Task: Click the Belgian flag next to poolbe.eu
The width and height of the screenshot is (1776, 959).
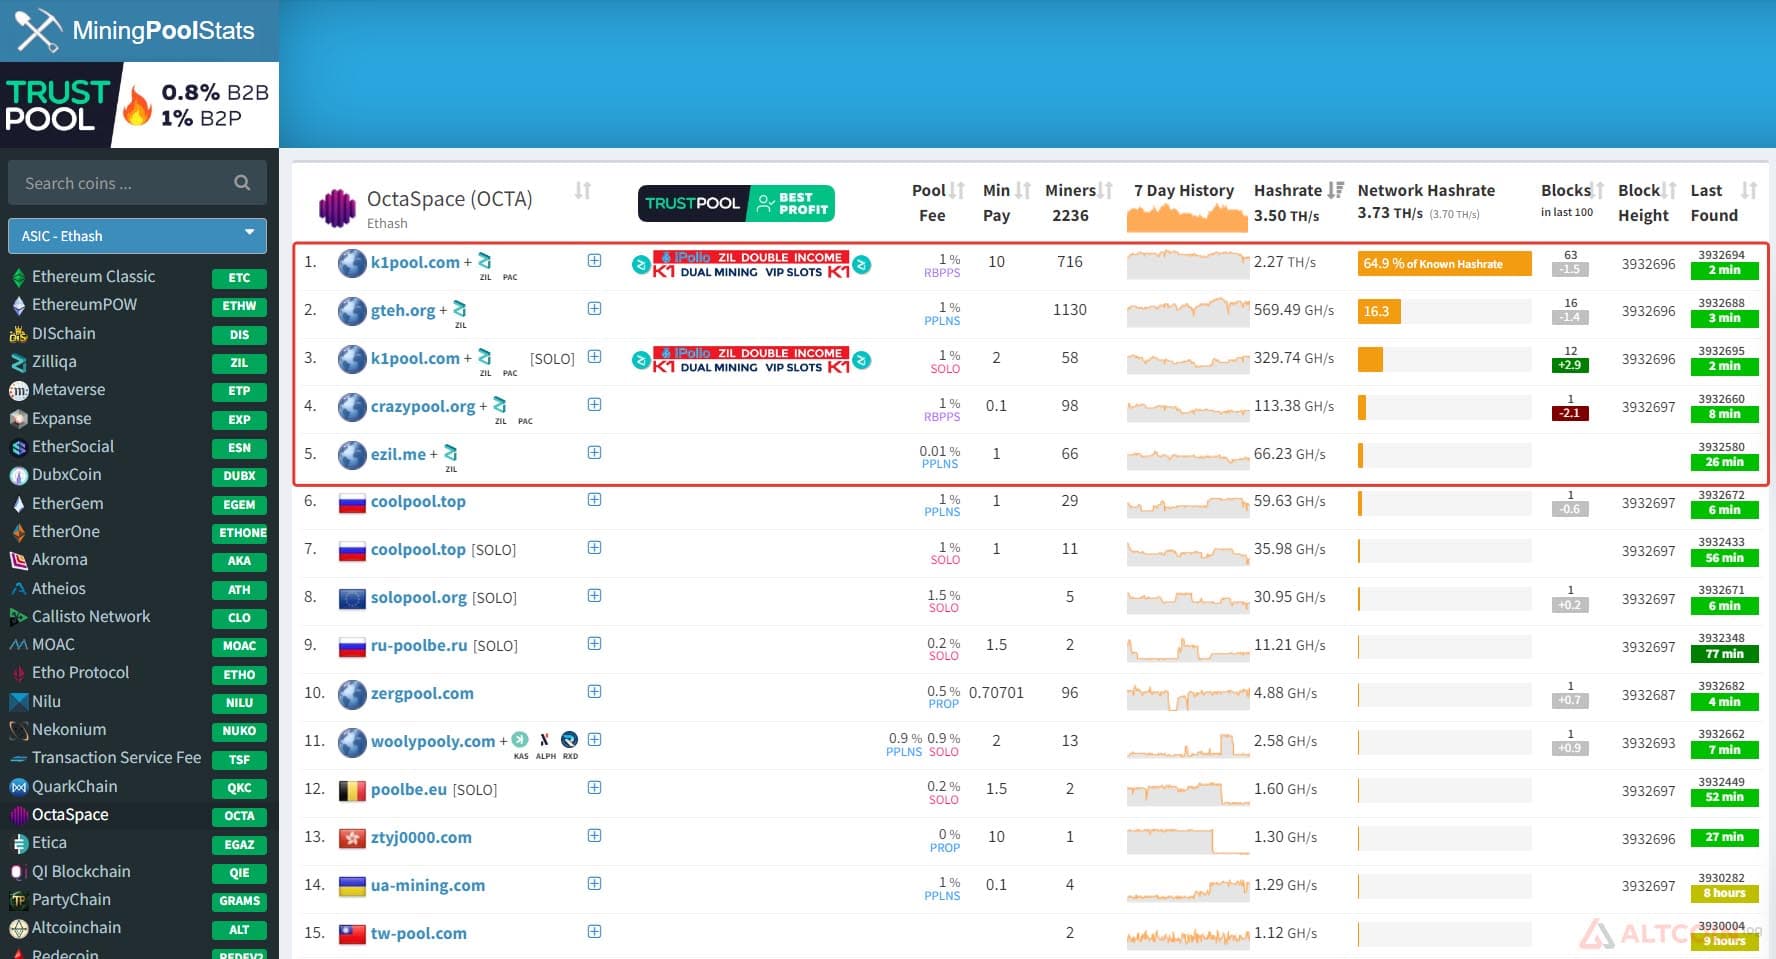Action: (352, 790)
